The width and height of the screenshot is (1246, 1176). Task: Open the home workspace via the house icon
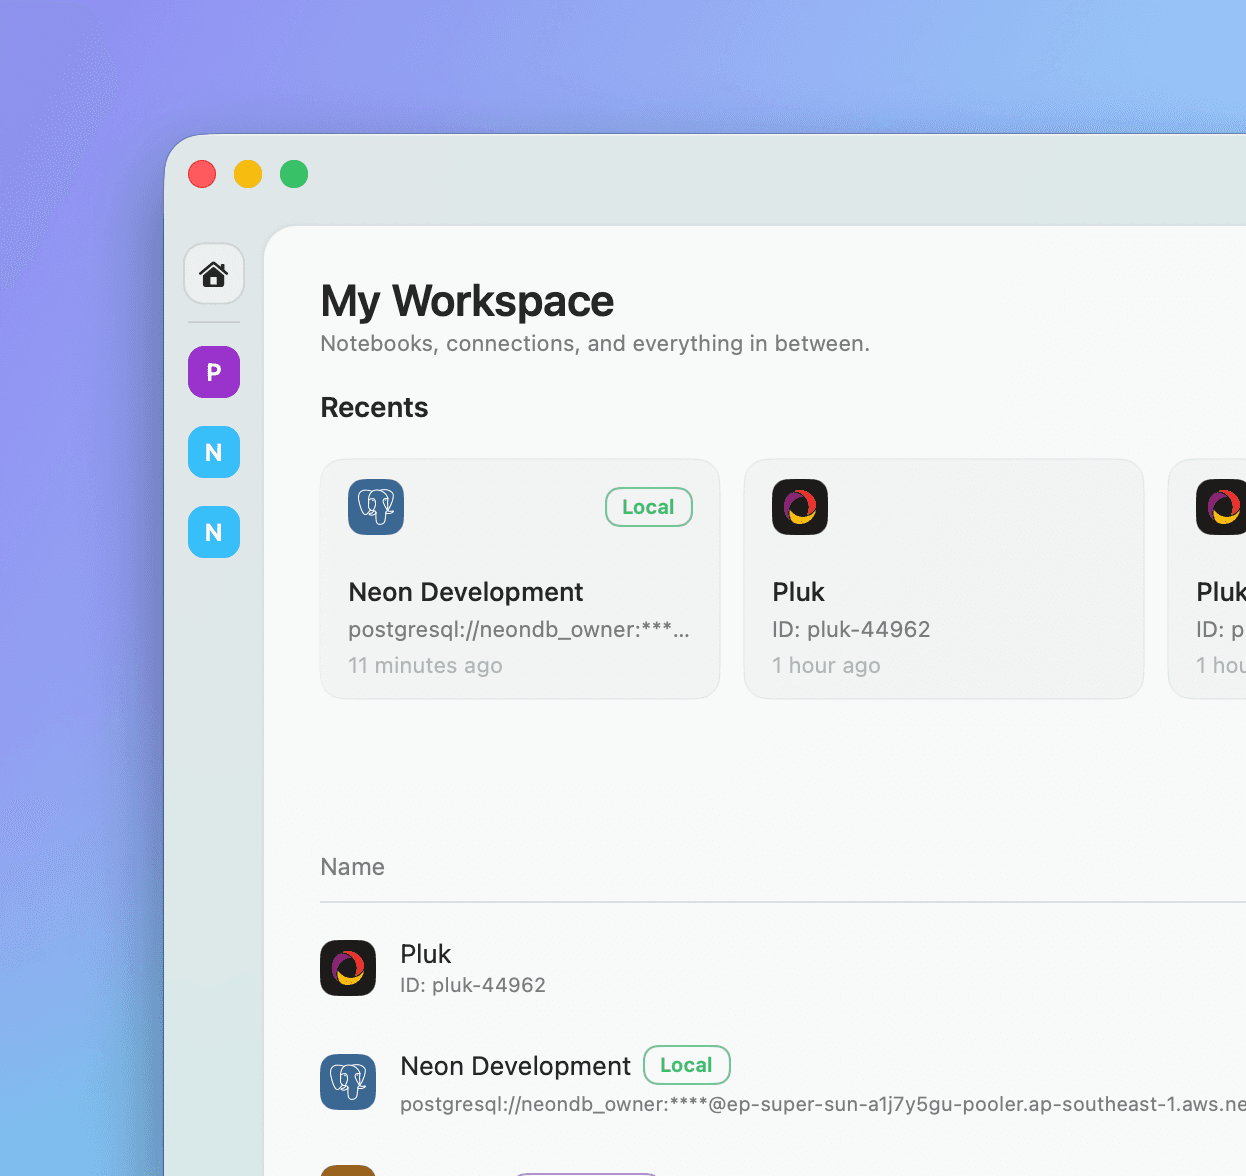pos(213,273)
